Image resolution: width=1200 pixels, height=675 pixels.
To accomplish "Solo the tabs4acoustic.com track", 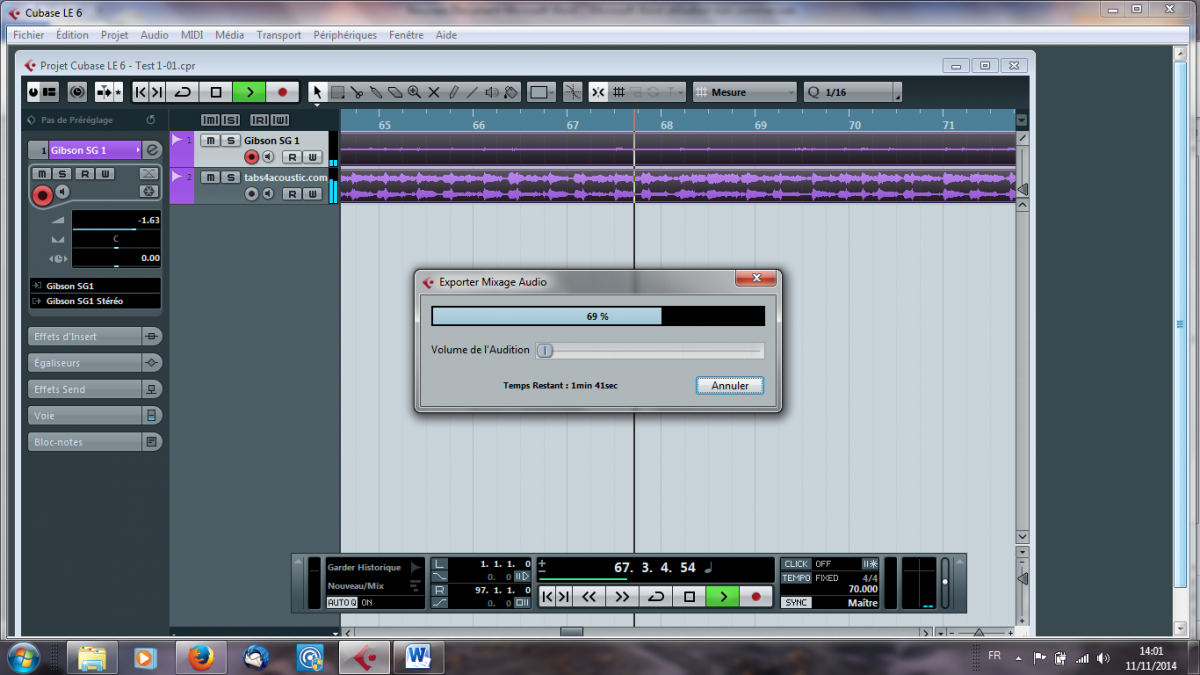I will point(230,177).
